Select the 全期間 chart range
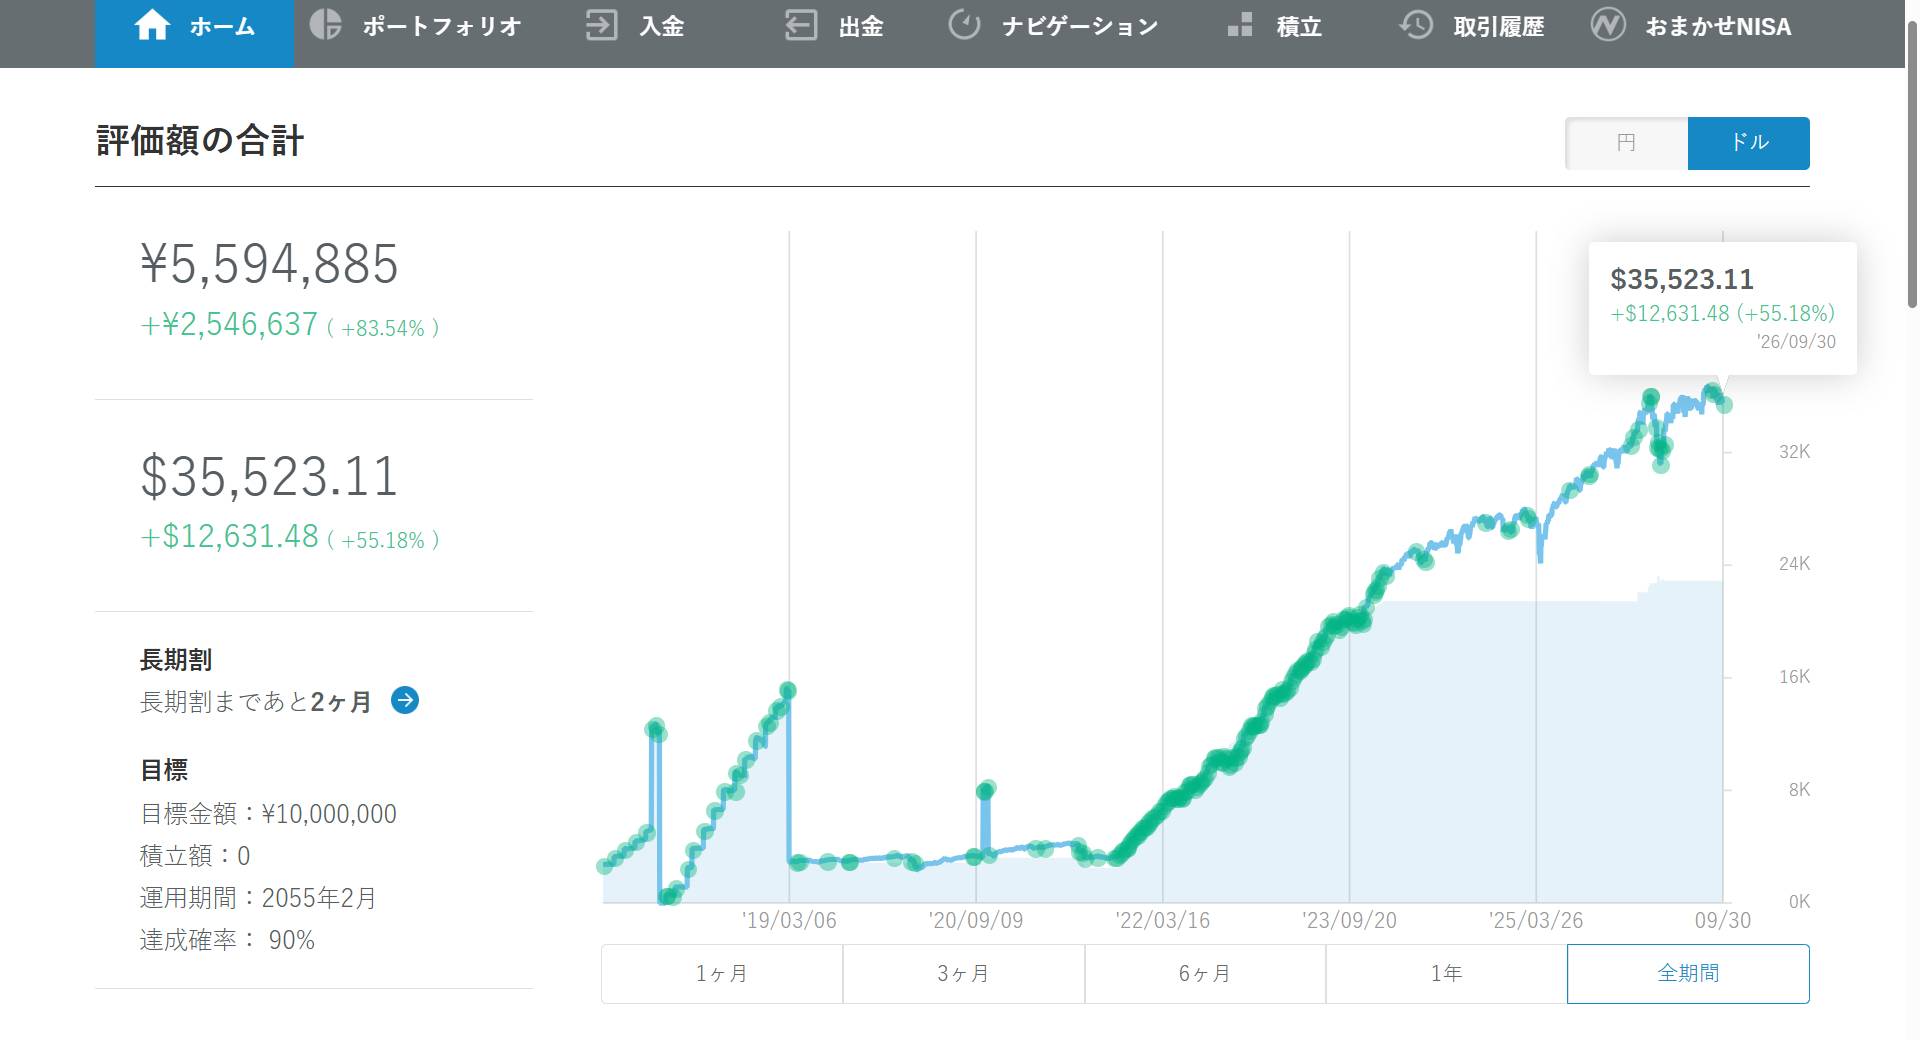 point(1688,973)
